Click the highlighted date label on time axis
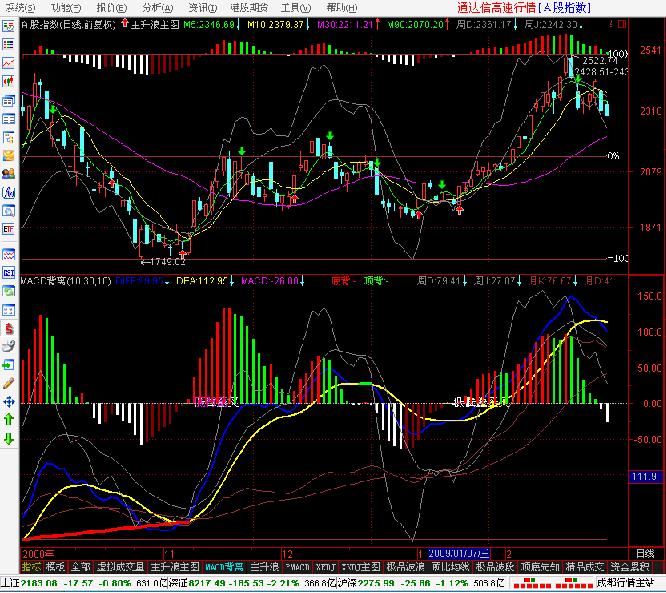 click(458, 553)
